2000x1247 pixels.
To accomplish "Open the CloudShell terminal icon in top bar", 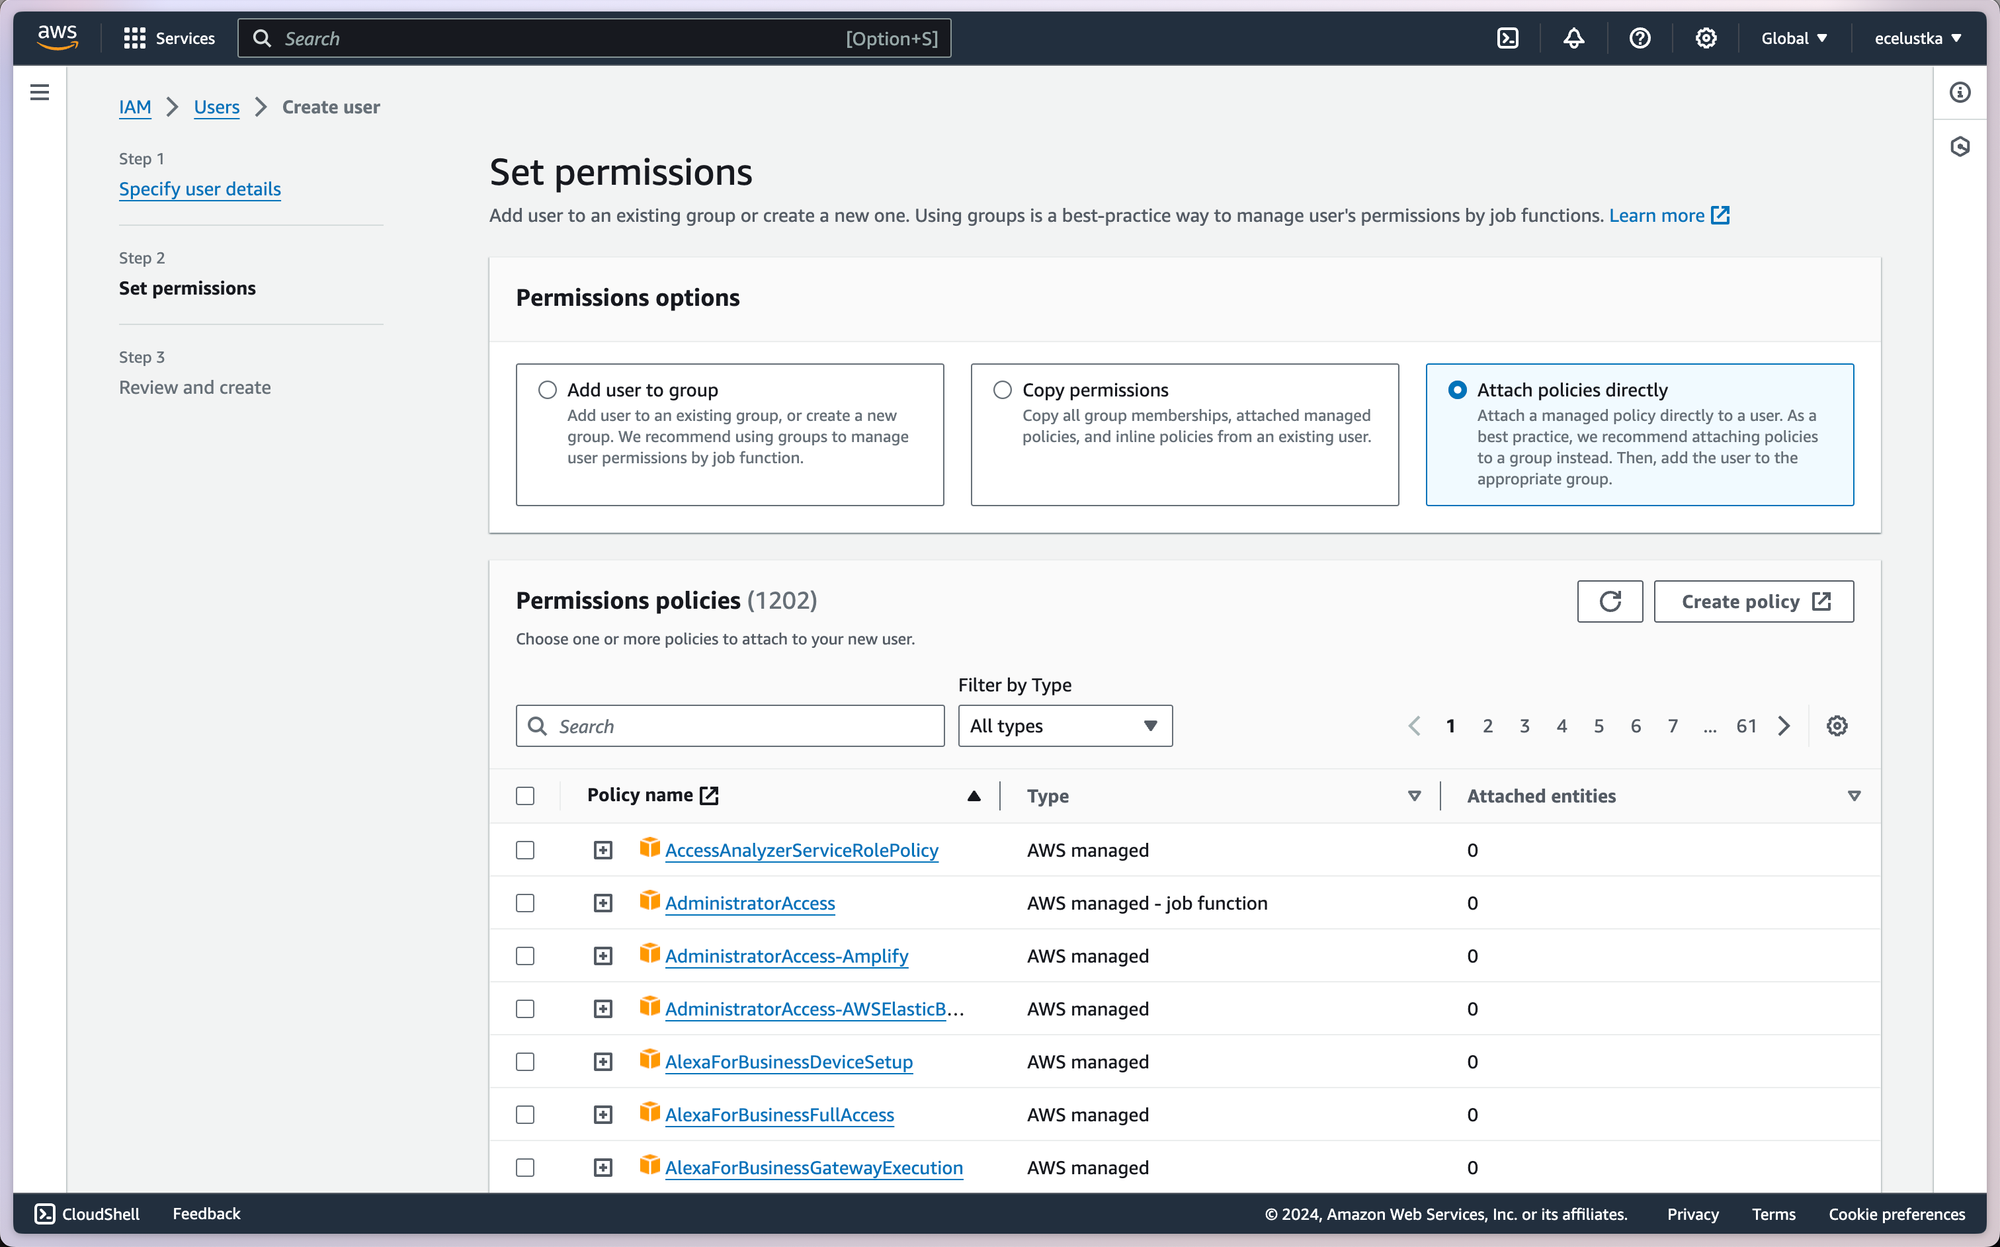I will (1507, 38).
